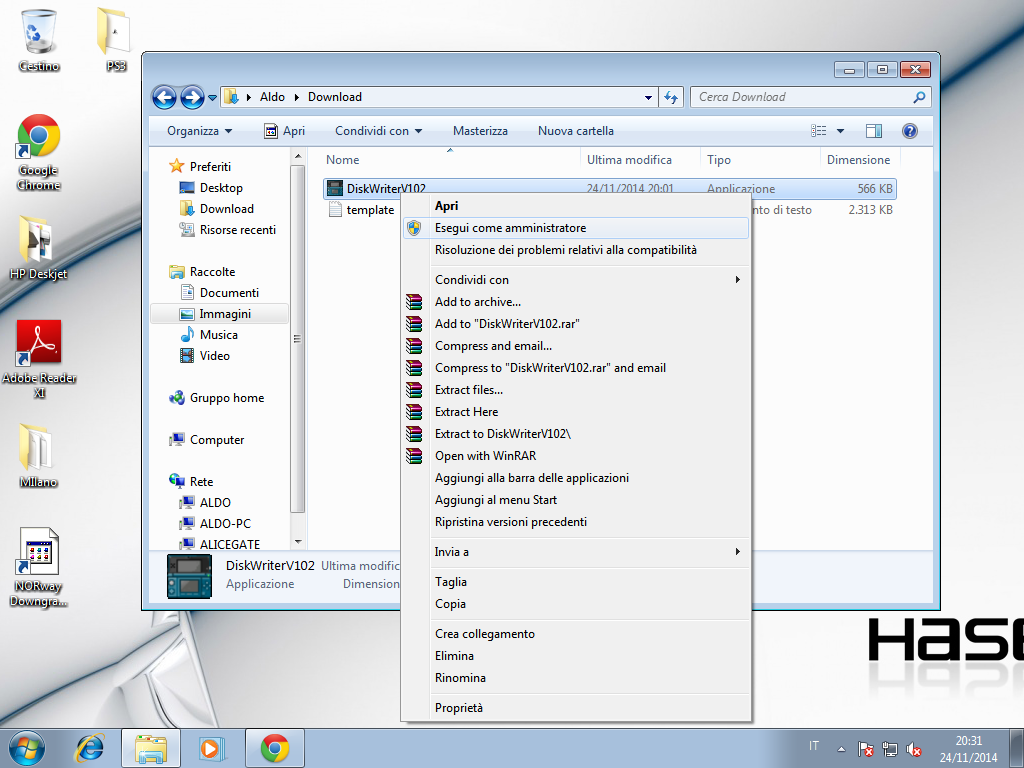Open the Condividi con toolbar dropdown
Viewport: 1024px width, 768px height.
379,131
